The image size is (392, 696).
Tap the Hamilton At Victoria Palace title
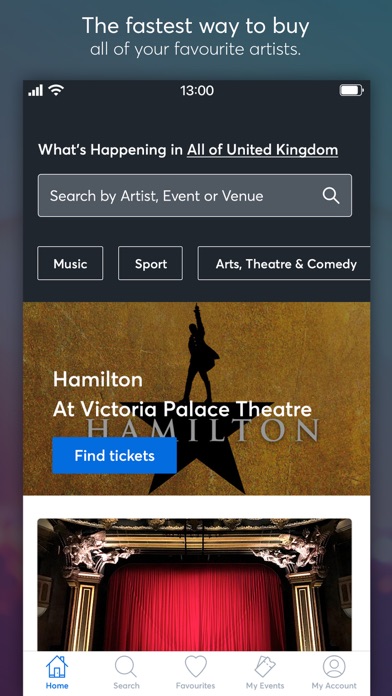coord(182,395)
